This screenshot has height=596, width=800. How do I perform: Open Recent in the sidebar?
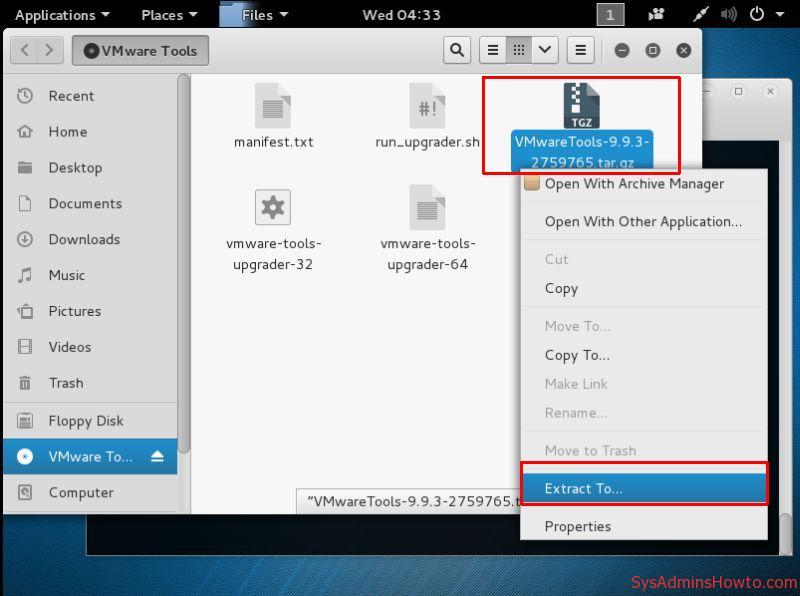click(90, 96)
